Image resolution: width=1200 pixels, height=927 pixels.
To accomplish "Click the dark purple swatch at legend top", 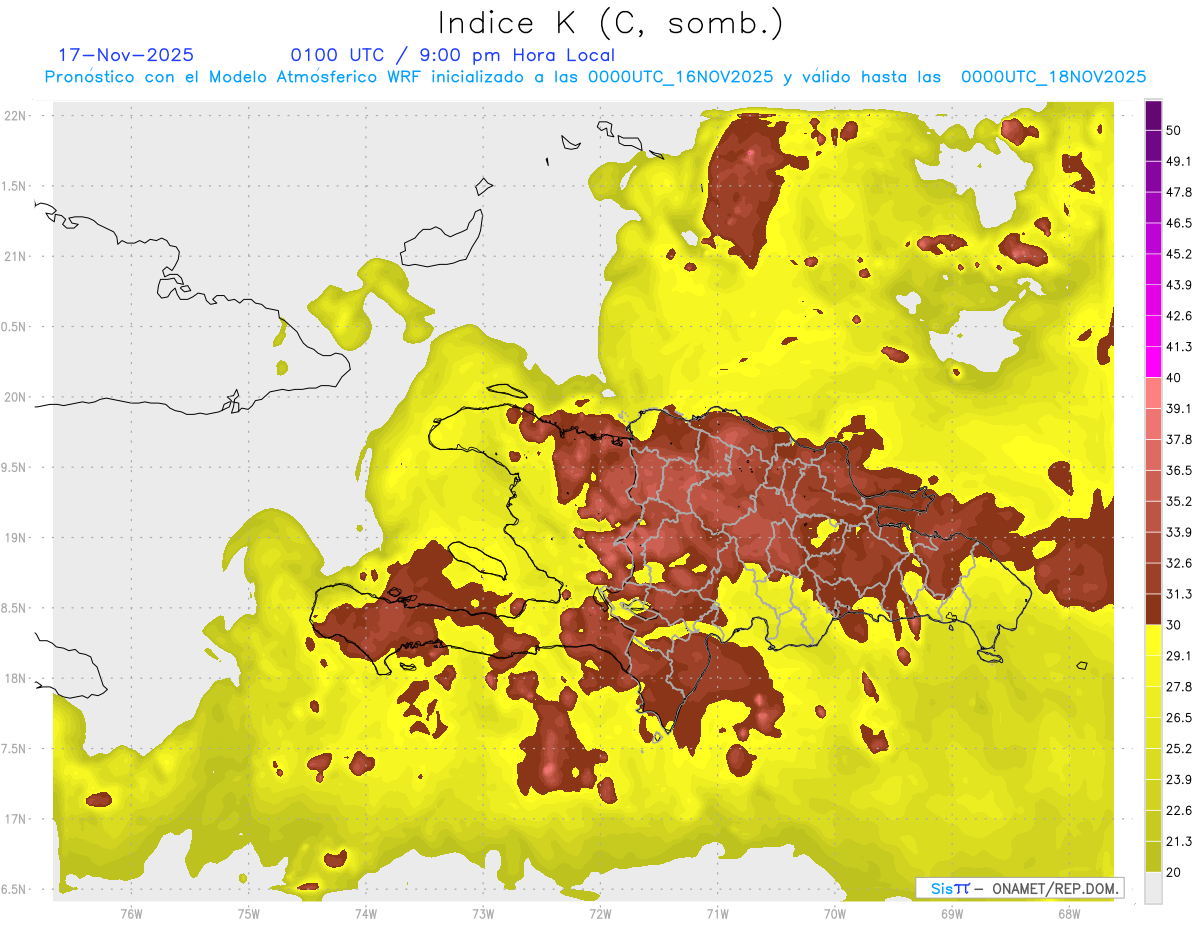I will (1153, 116).
